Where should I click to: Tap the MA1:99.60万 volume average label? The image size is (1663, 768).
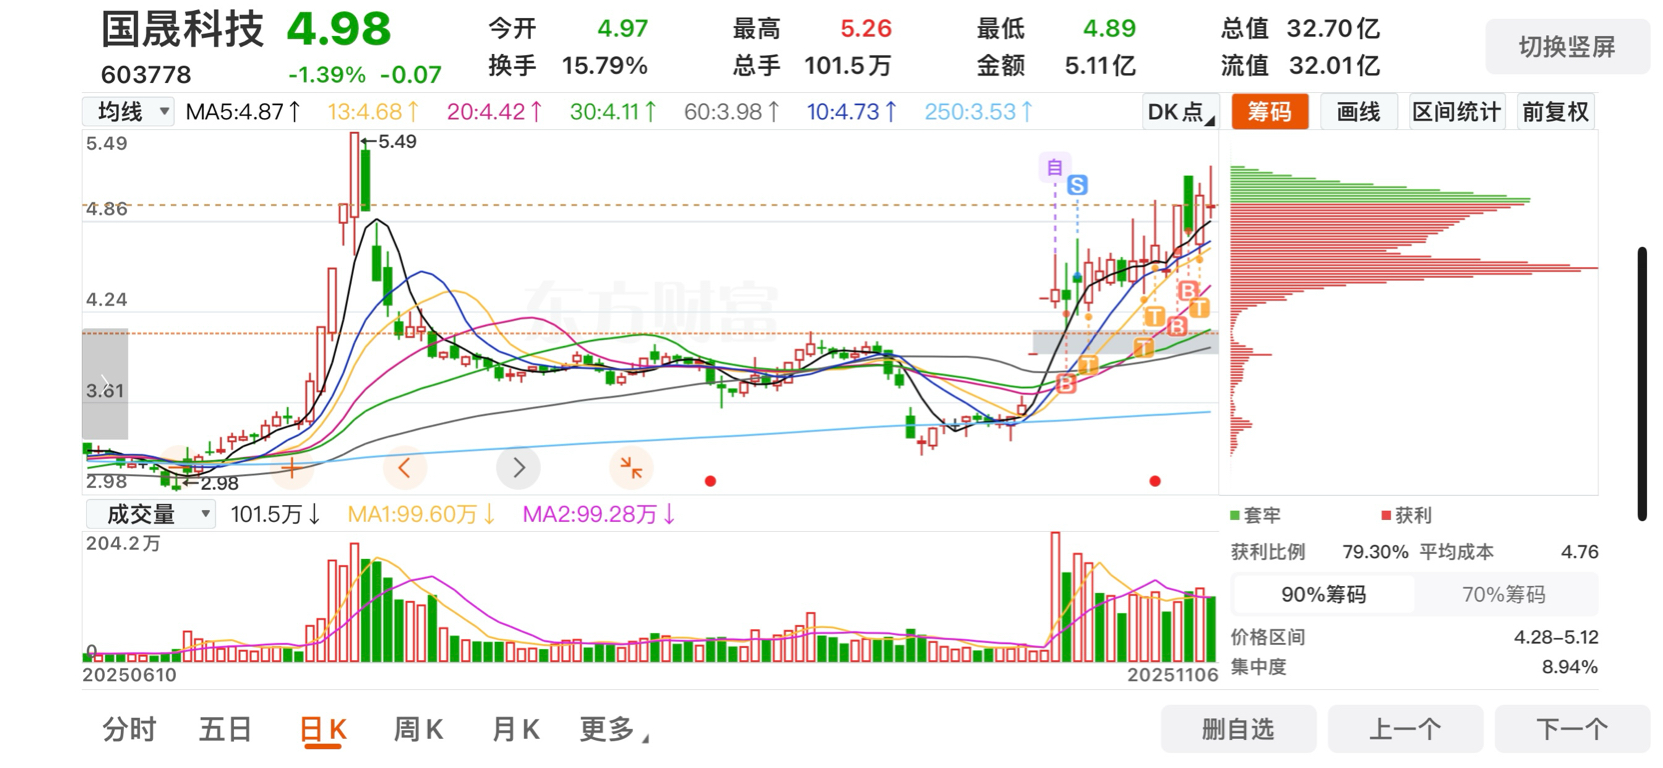click(x=421, y=514)
